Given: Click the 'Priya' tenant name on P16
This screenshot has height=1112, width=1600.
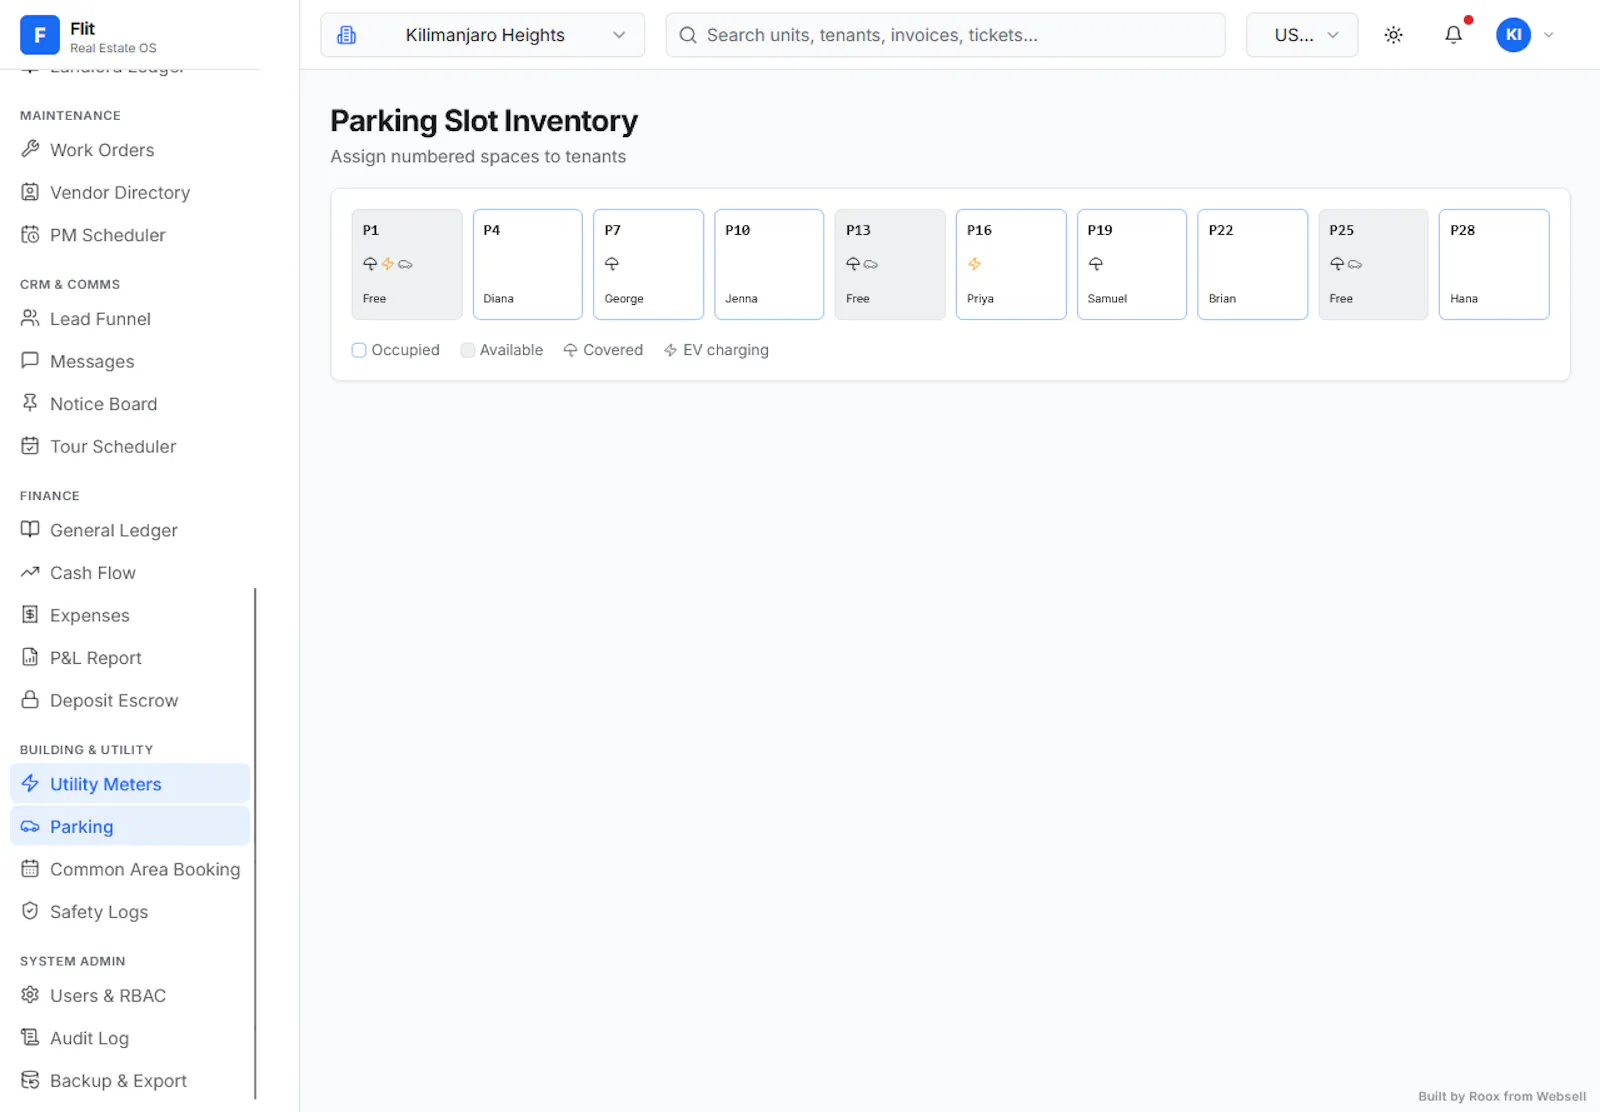Looking at the screenshot, I should (x=980, y=299).
